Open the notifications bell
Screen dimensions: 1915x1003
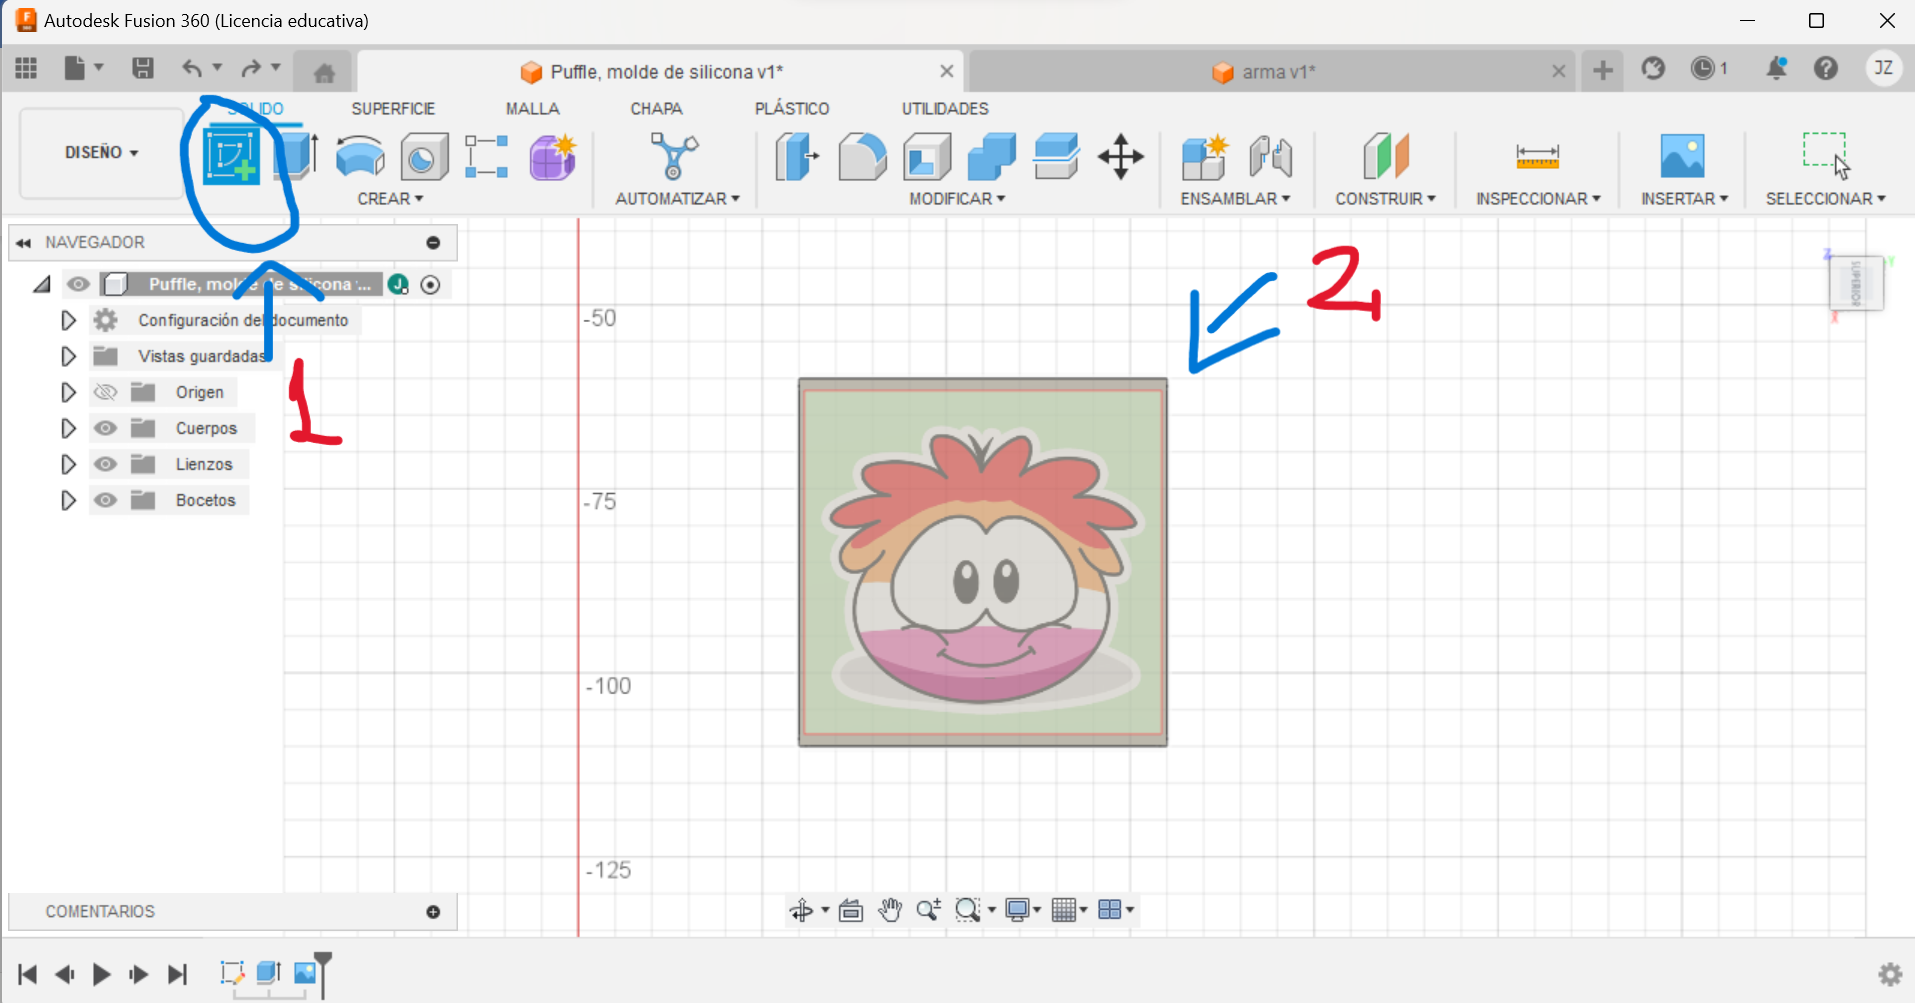1777,68
